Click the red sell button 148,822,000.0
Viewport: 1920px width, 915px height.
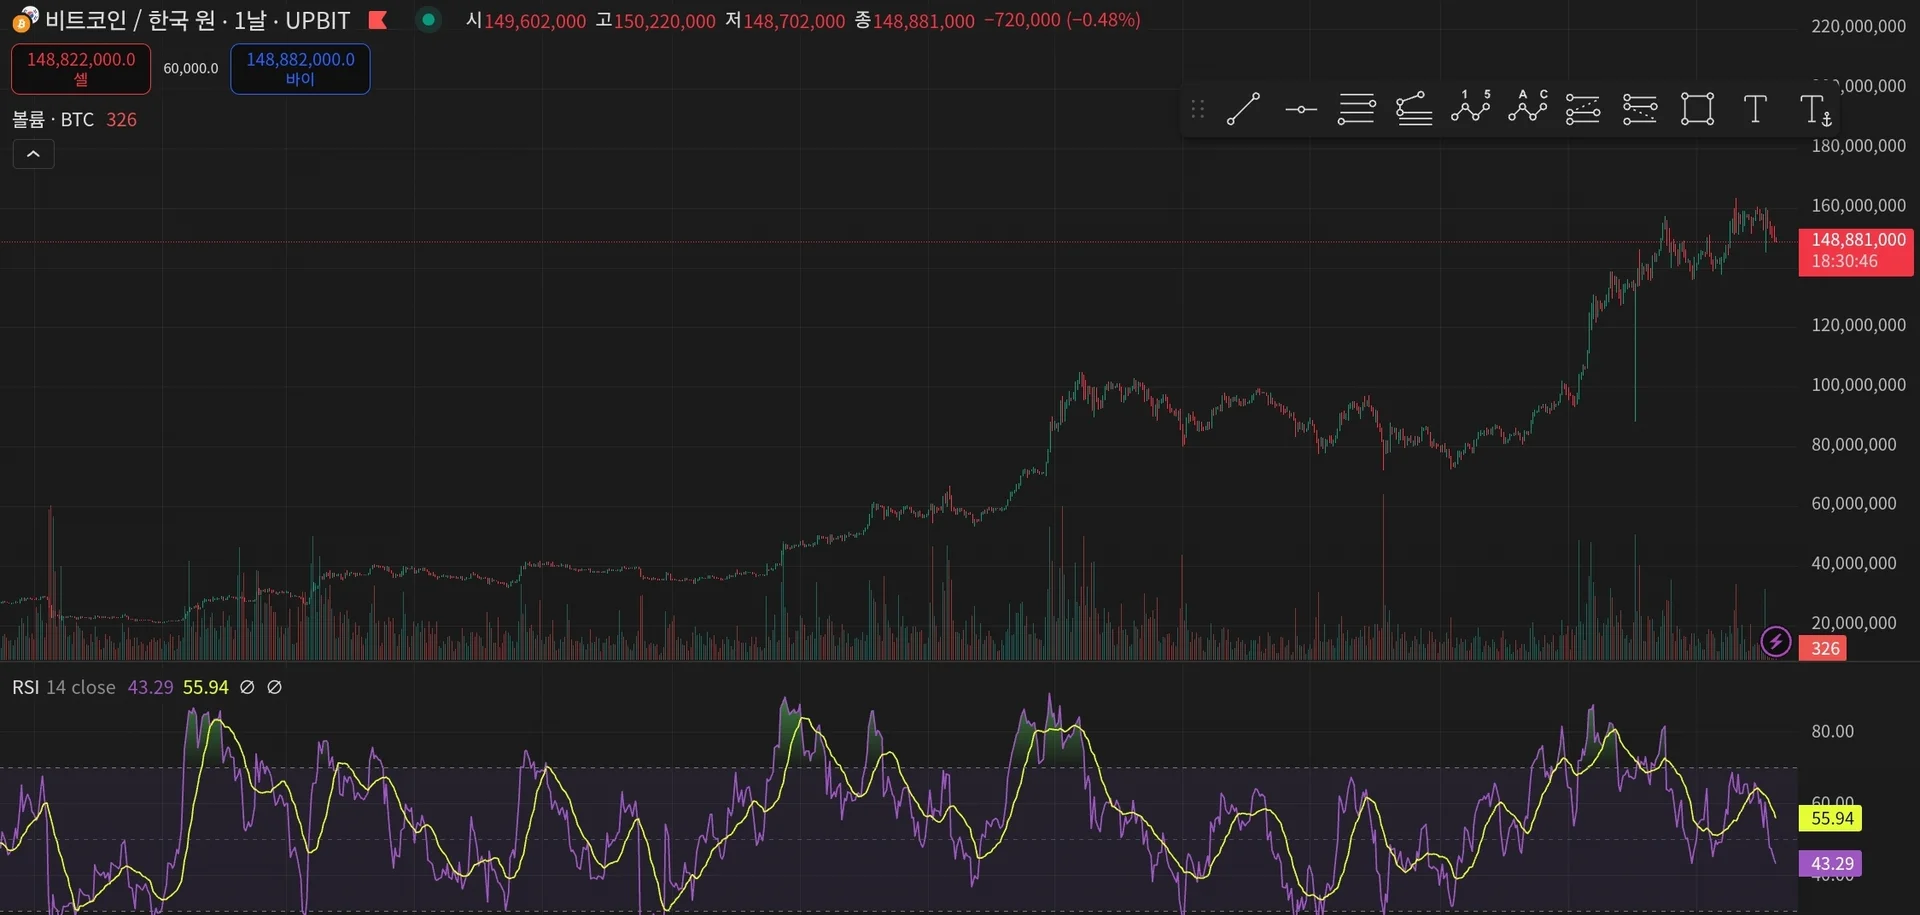click(81, 69)
